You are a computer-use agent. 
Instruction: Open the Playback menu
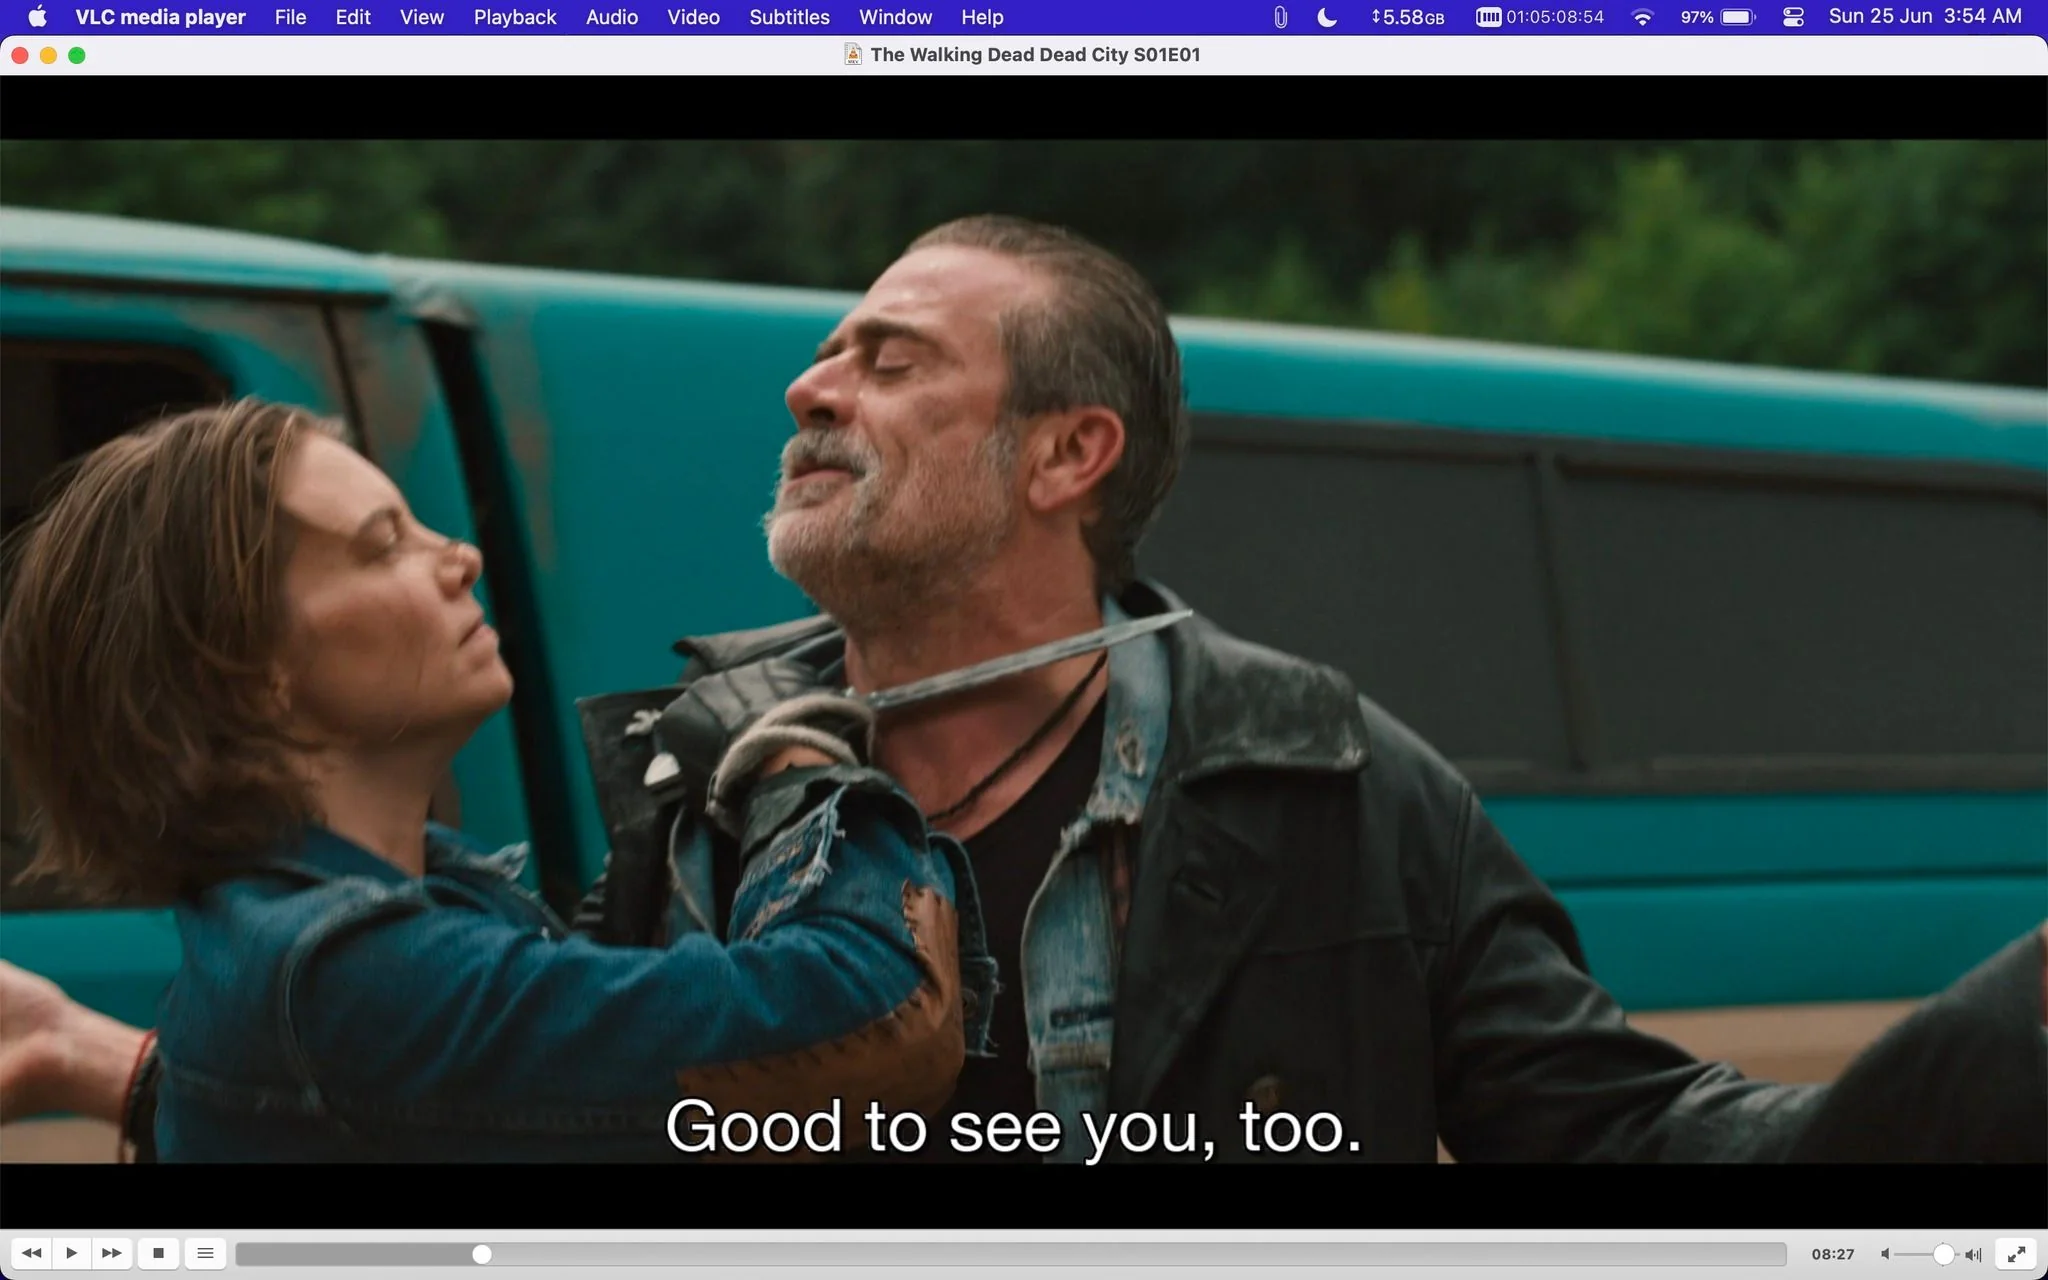click(515, 17)
